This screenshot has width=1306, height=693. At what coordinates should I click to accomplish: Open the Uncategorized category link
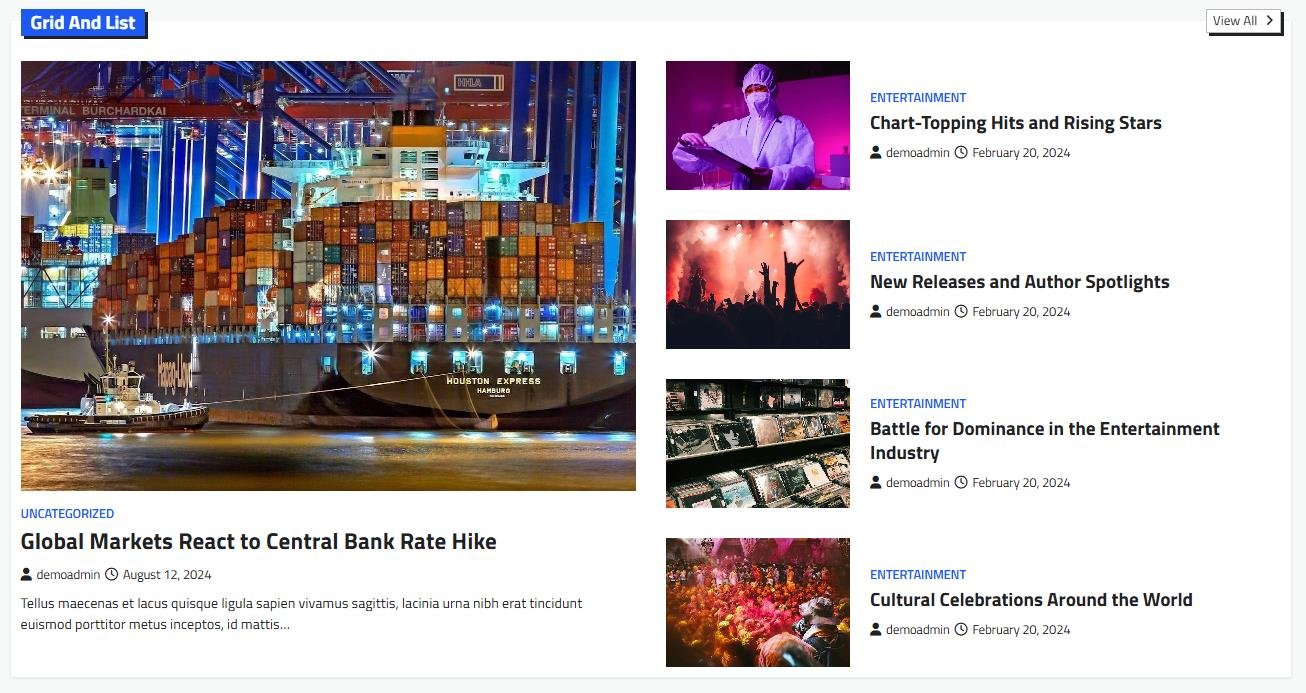coord(68,513)
